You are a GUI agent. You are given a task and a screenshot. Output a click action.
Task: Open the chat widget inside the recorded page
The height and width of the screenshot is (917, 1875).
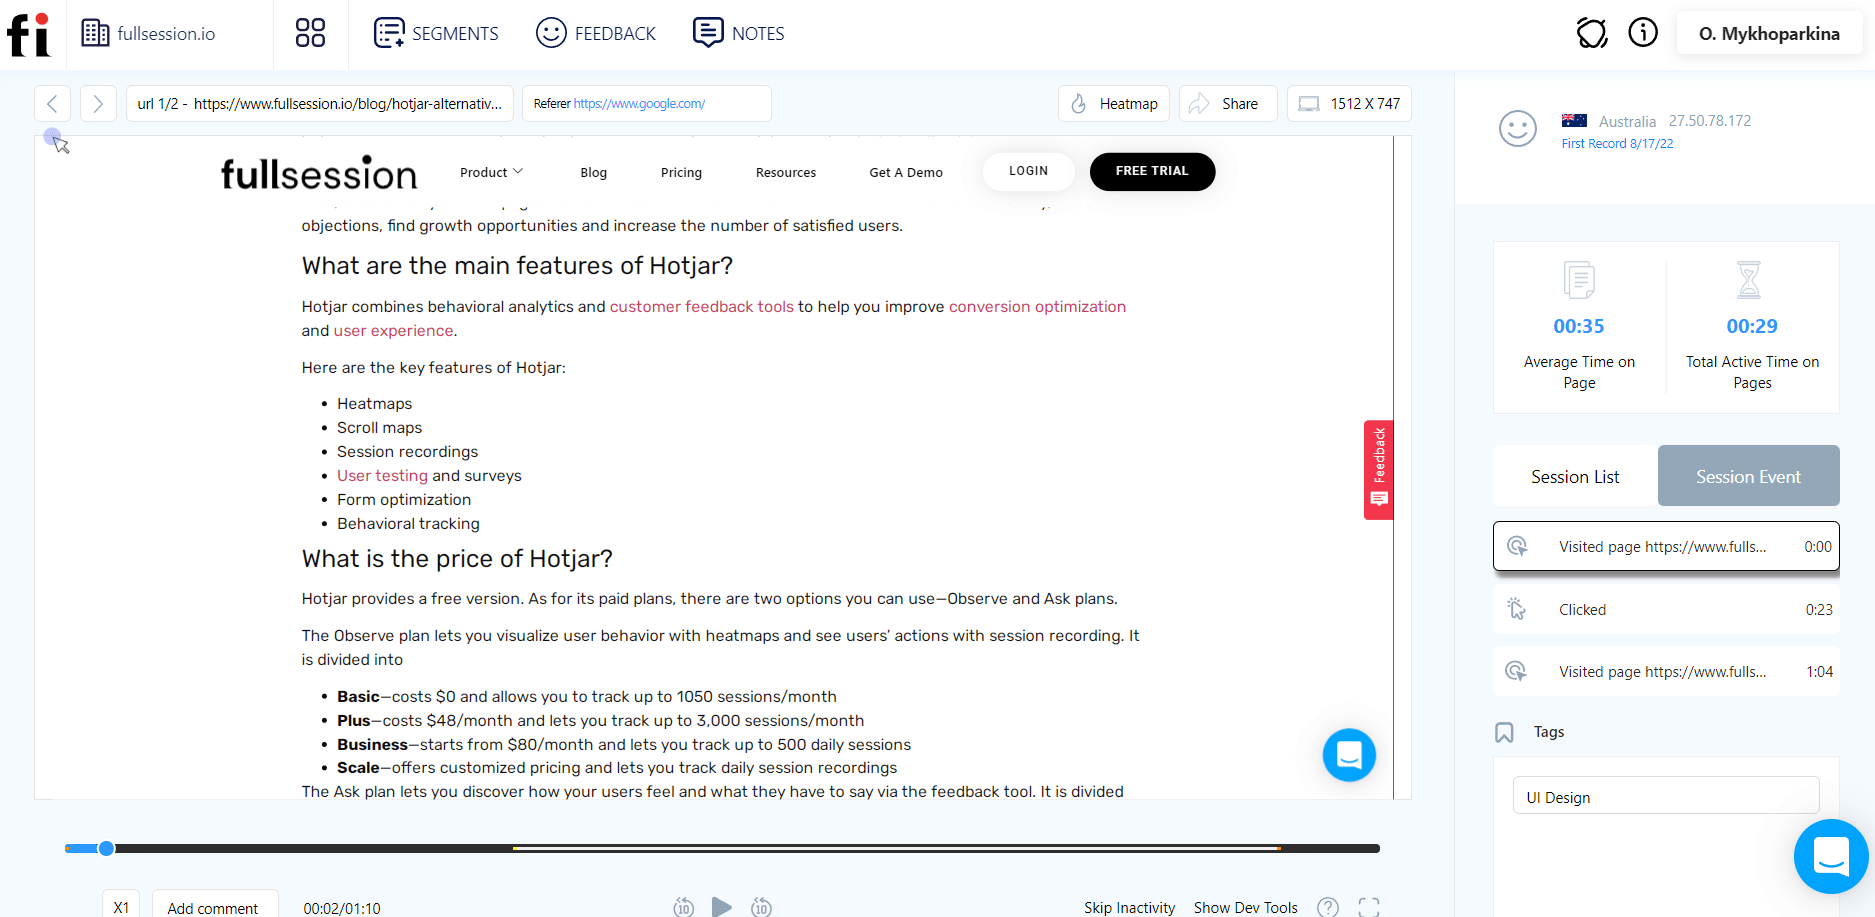pyautogui.click(x=1349, y=755)
